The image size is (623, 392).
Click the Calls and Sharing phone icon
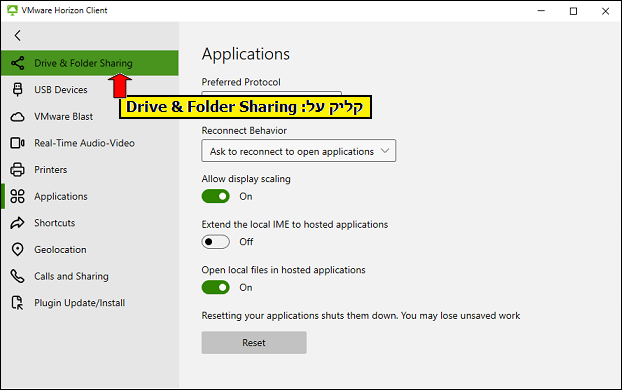17,276
